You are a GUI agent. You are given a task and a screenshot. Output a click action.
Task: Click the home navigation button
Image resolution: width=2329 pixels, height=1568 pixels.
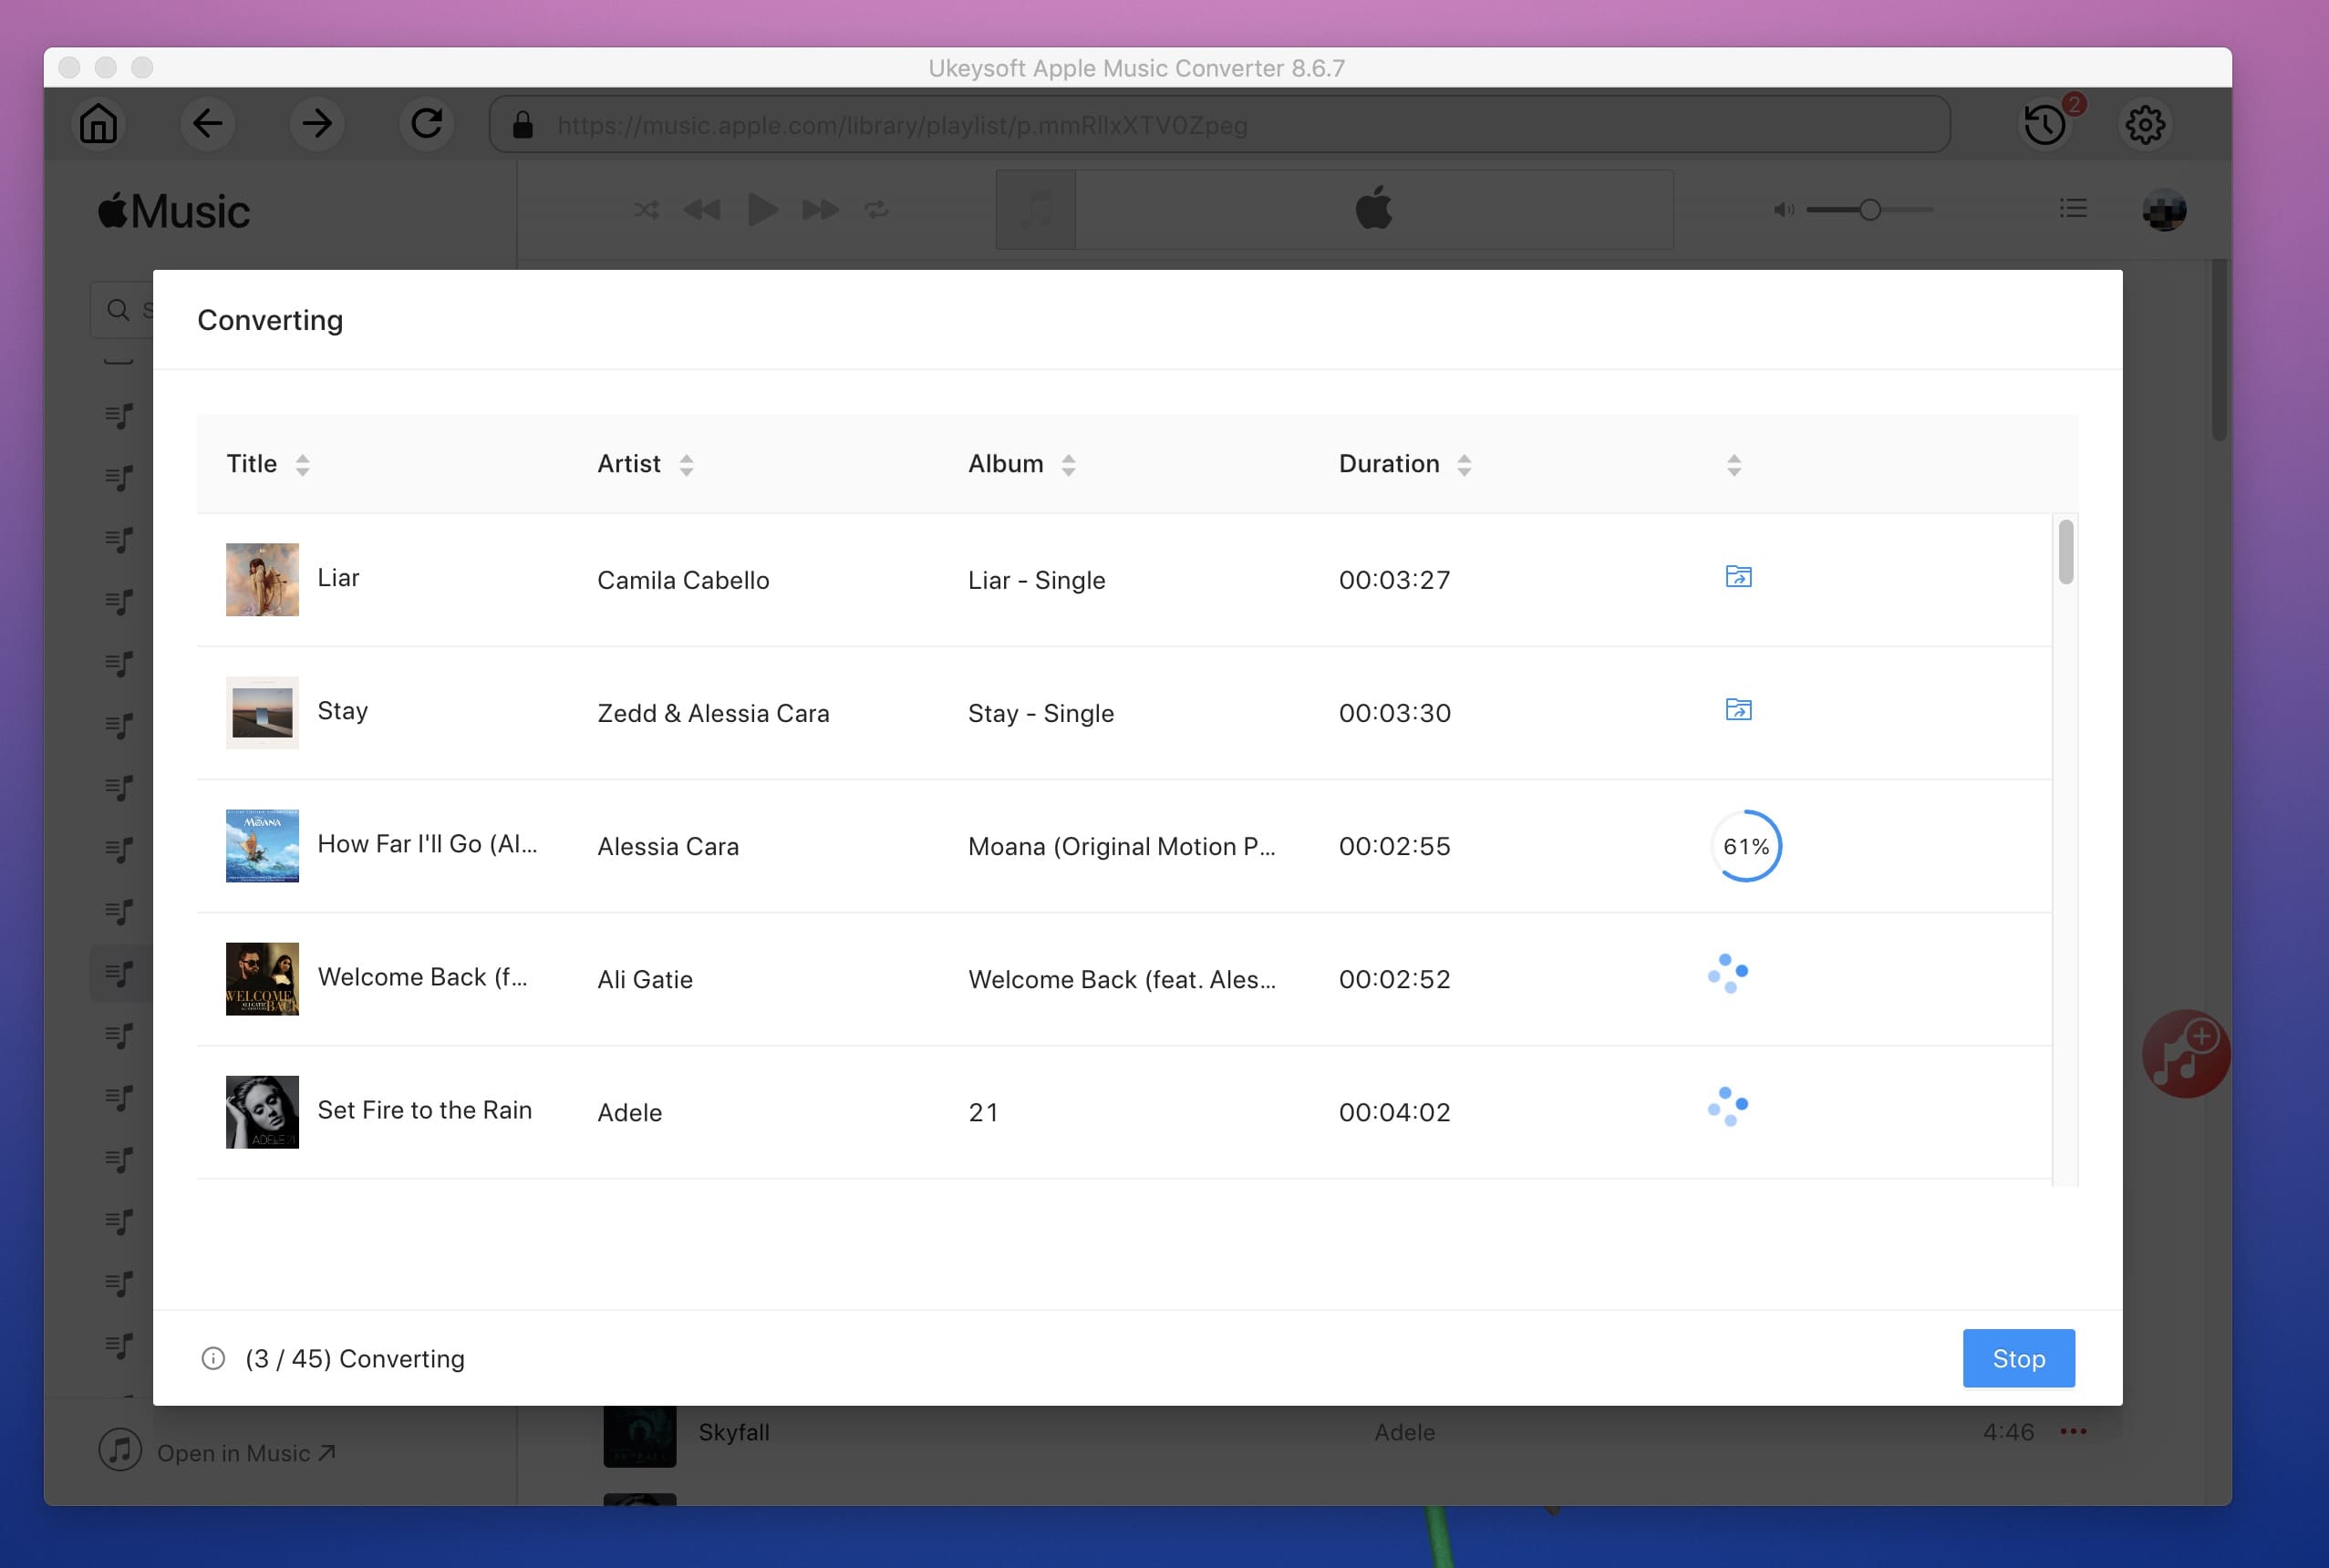click(98, 124)
